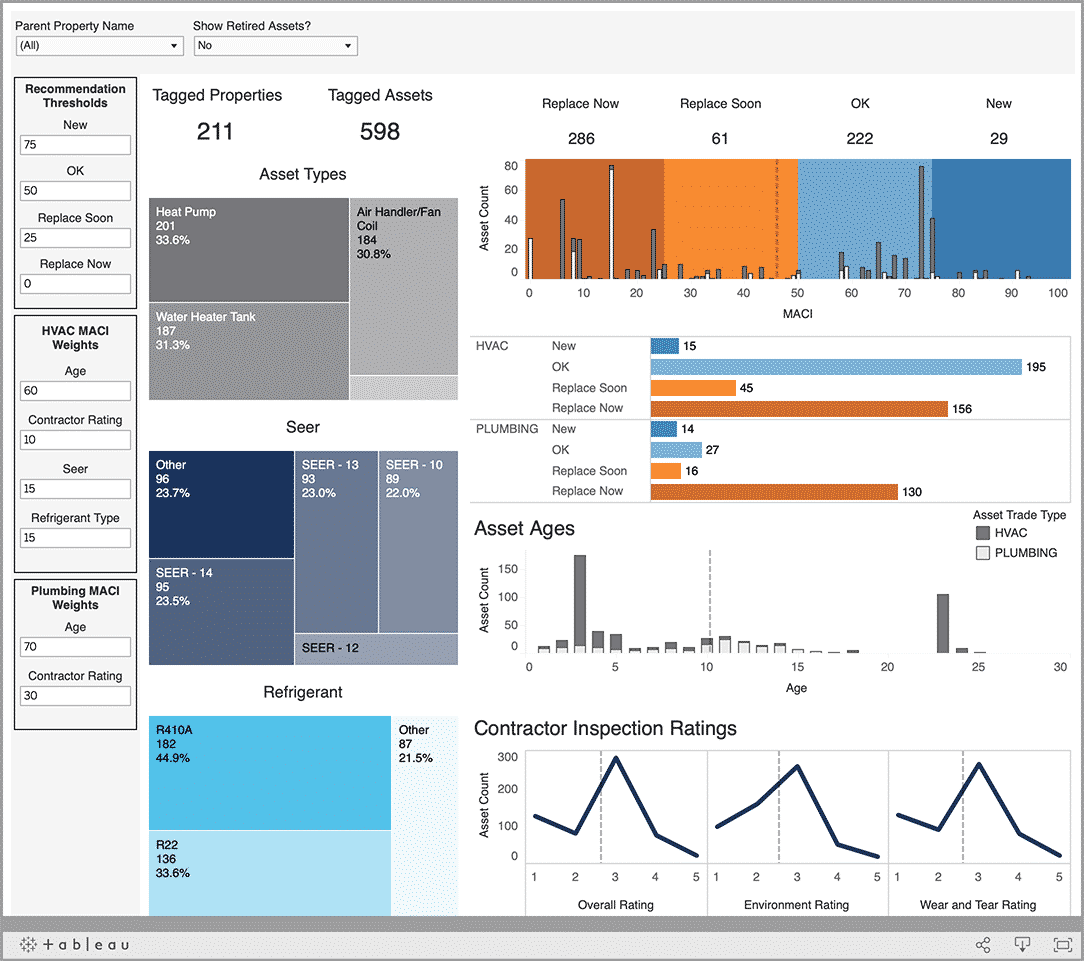This screenshot has width=1084, height=961.
Task: Select the HVAC OK bar showing 195
Action: [835, 367]
